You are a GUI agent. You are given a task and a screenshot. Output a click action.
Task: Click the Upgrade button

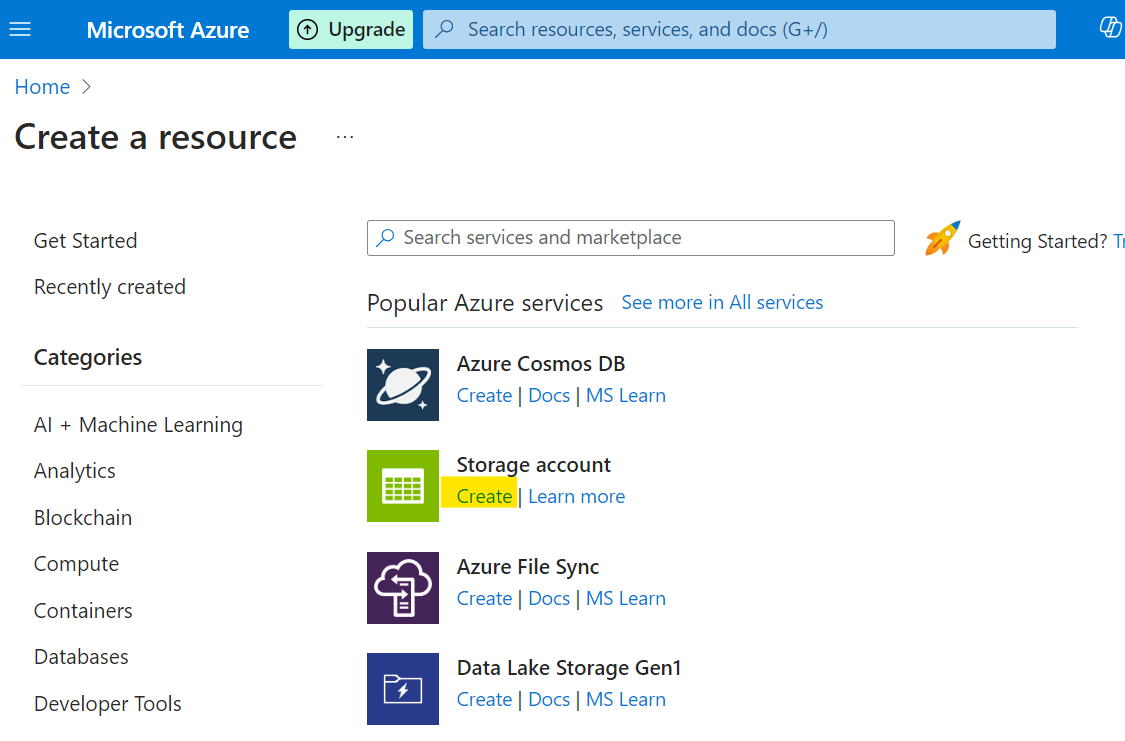pos(351,29)
